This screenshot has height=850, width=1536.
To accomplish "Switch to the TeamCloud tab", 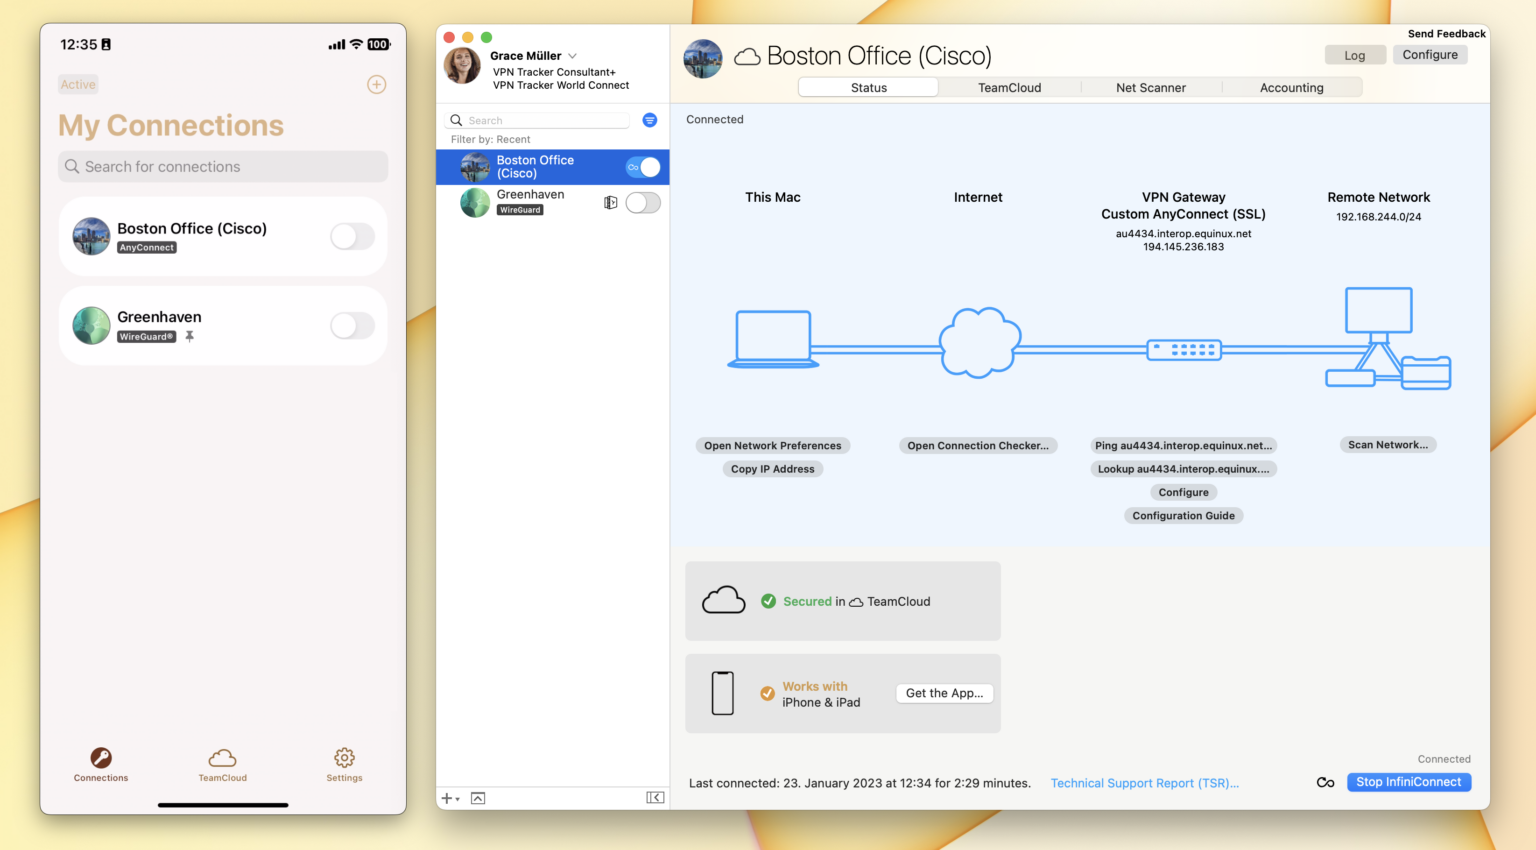I will 1009,87.
